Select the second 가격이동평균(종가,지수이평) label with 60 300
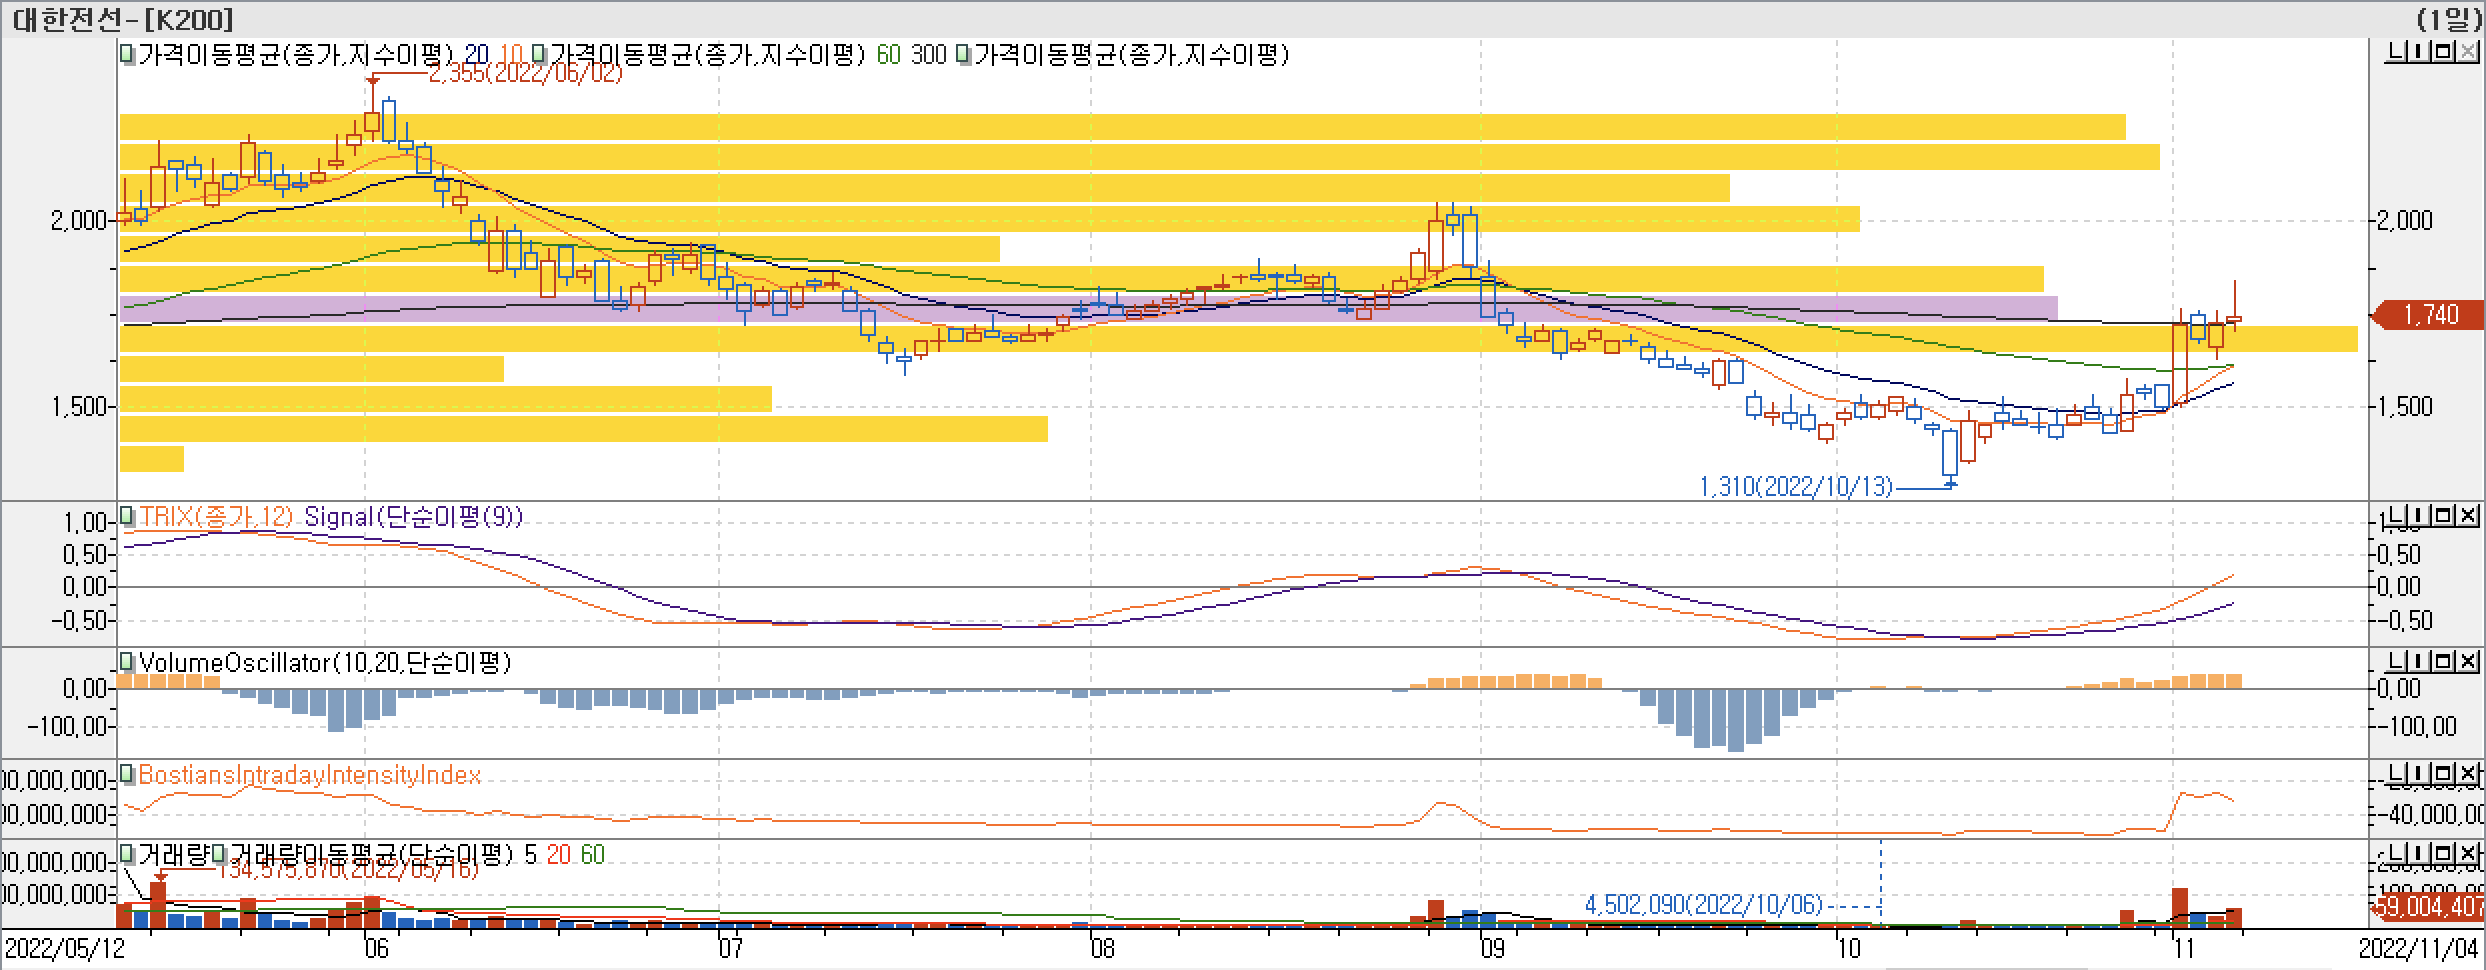Image resolution: width=2486 pixels, height=970 pixels. [708, 55]
